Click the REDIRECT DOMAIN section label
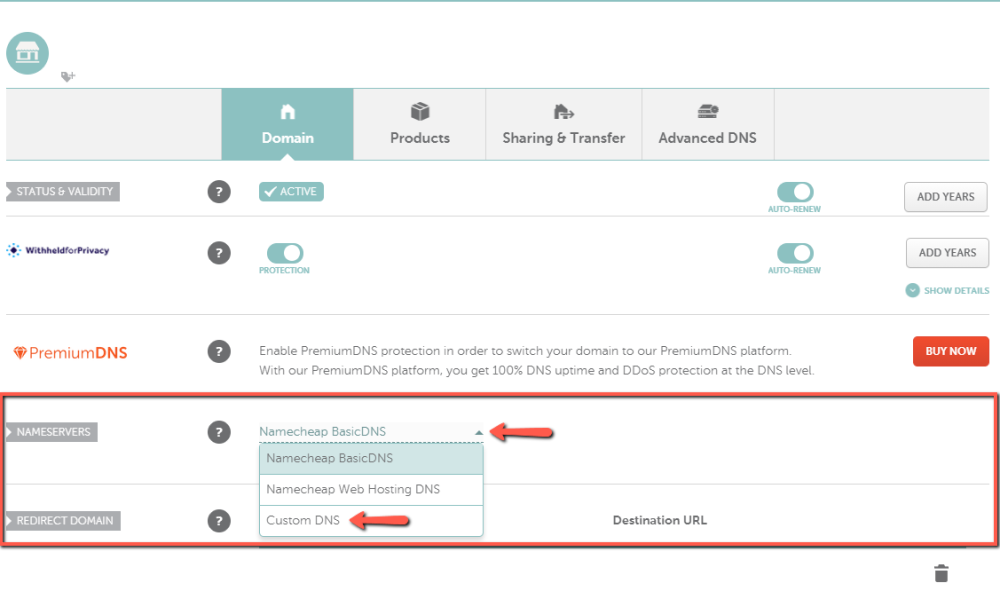This screenshot has width=1000, height=599. pyautogui.click(x=63, y=521)
